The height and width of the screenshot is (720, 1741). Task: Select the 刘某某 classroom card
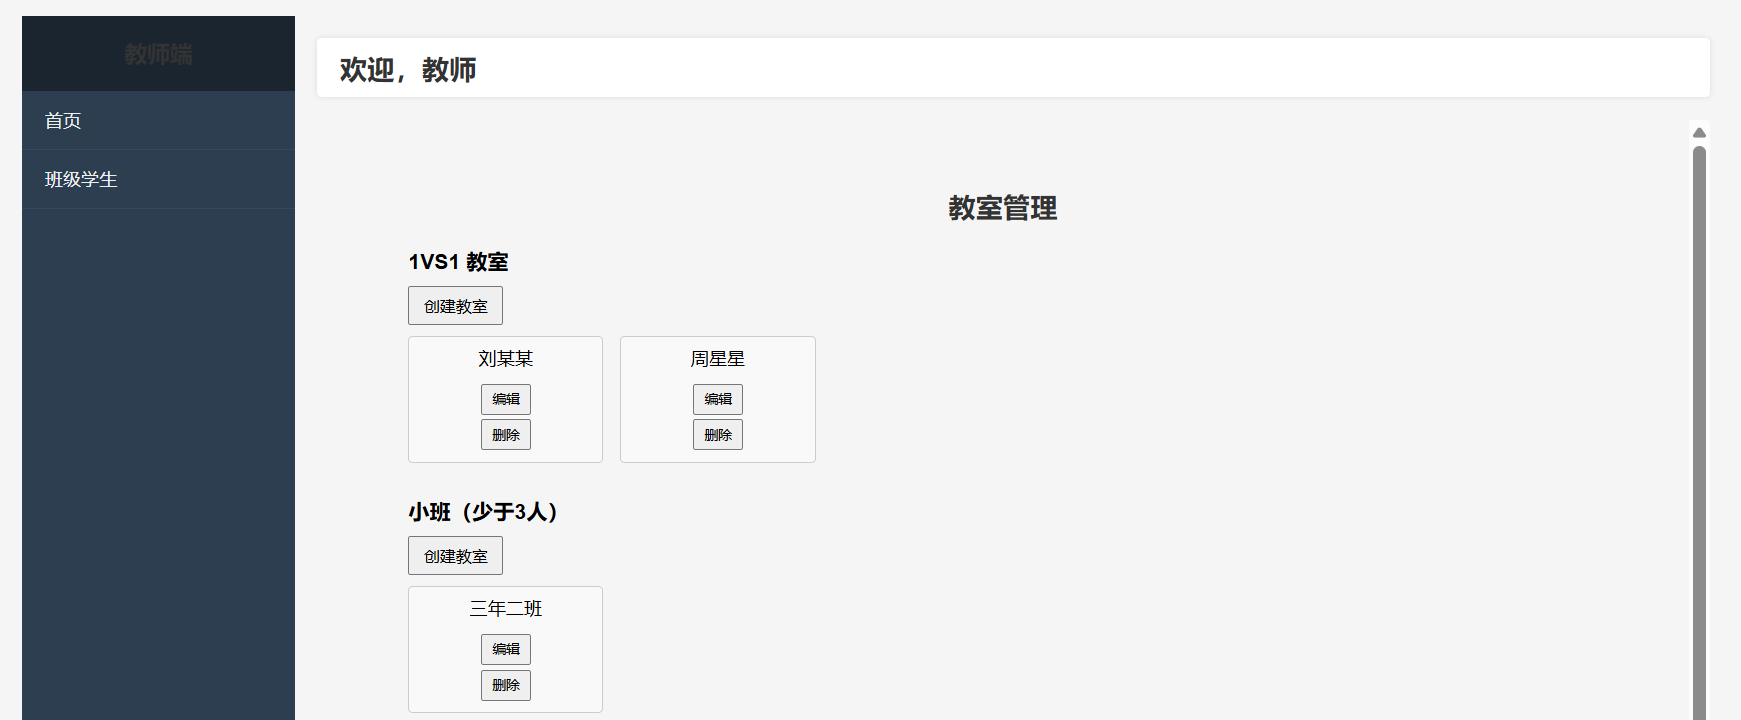click(x=505, y=359)
